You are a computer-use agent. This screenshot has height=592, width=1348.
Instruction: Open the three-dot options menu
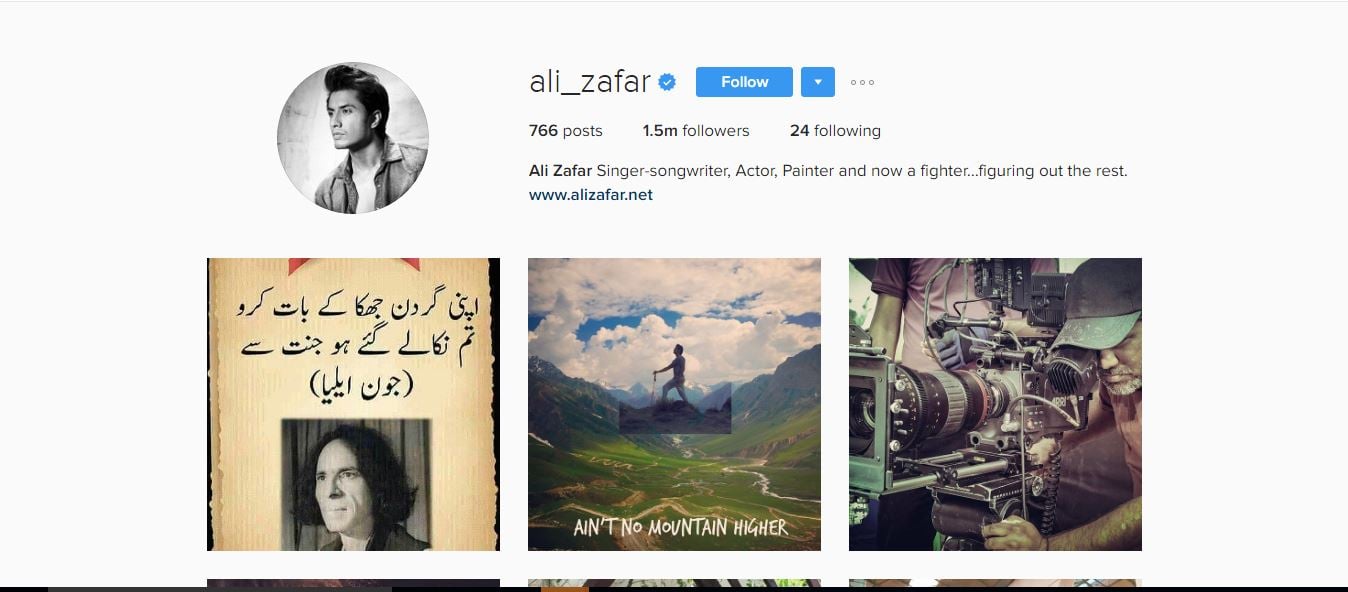pos(862,82)
